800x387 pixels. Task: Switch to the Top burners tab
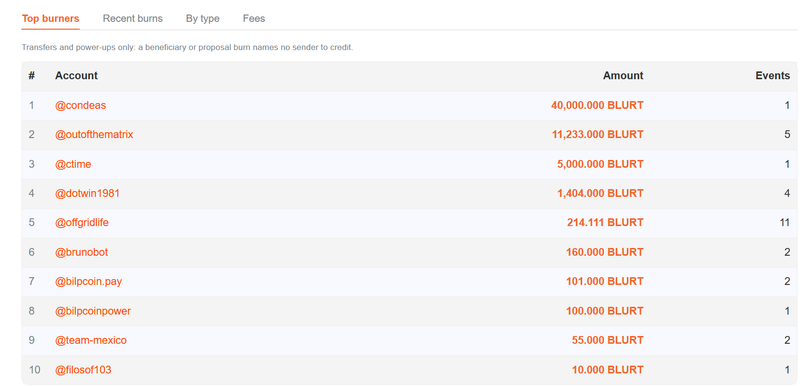(51, 19)
